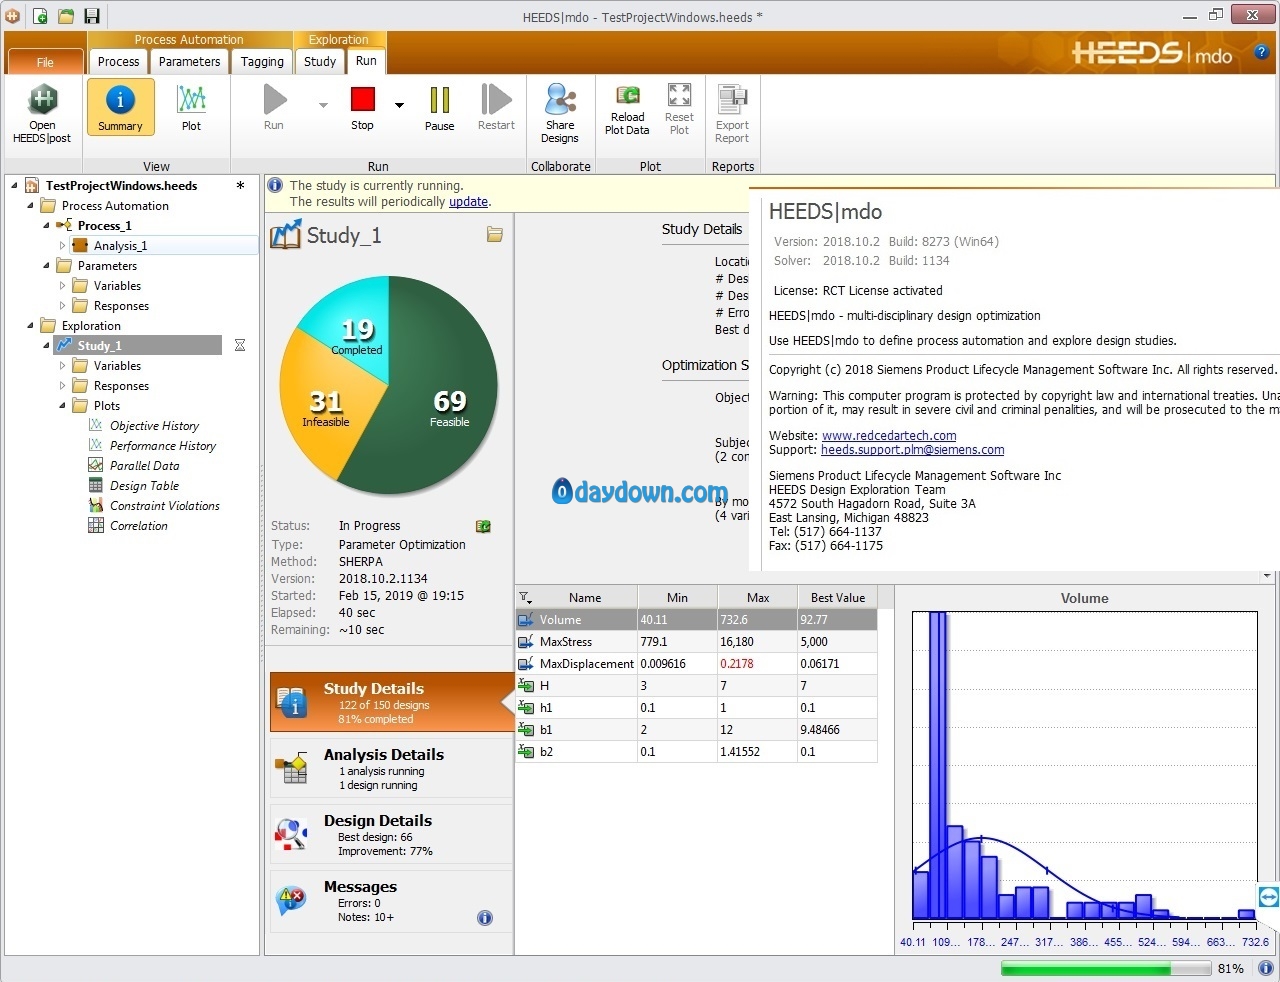Select the Run ribbon tab

[x=367, y=61]
